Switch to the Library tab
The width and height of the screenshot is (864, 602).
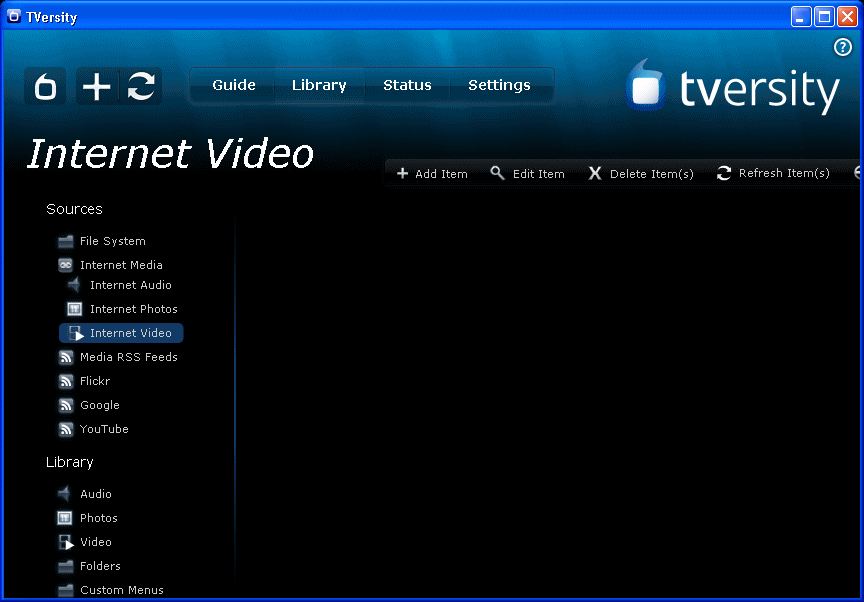coord(319,85)
